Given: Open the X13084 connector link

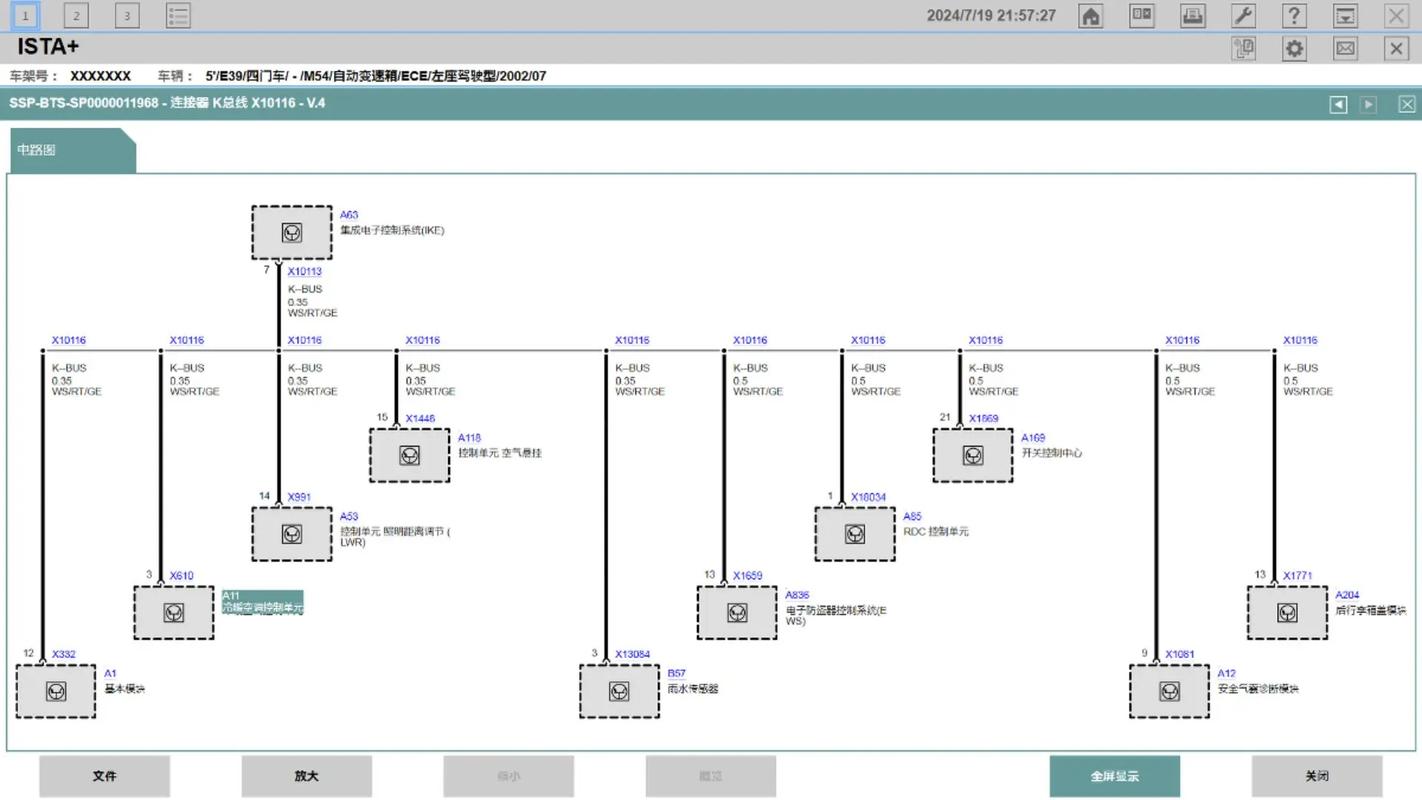Looking at the screenshot, I should point(632,655).
